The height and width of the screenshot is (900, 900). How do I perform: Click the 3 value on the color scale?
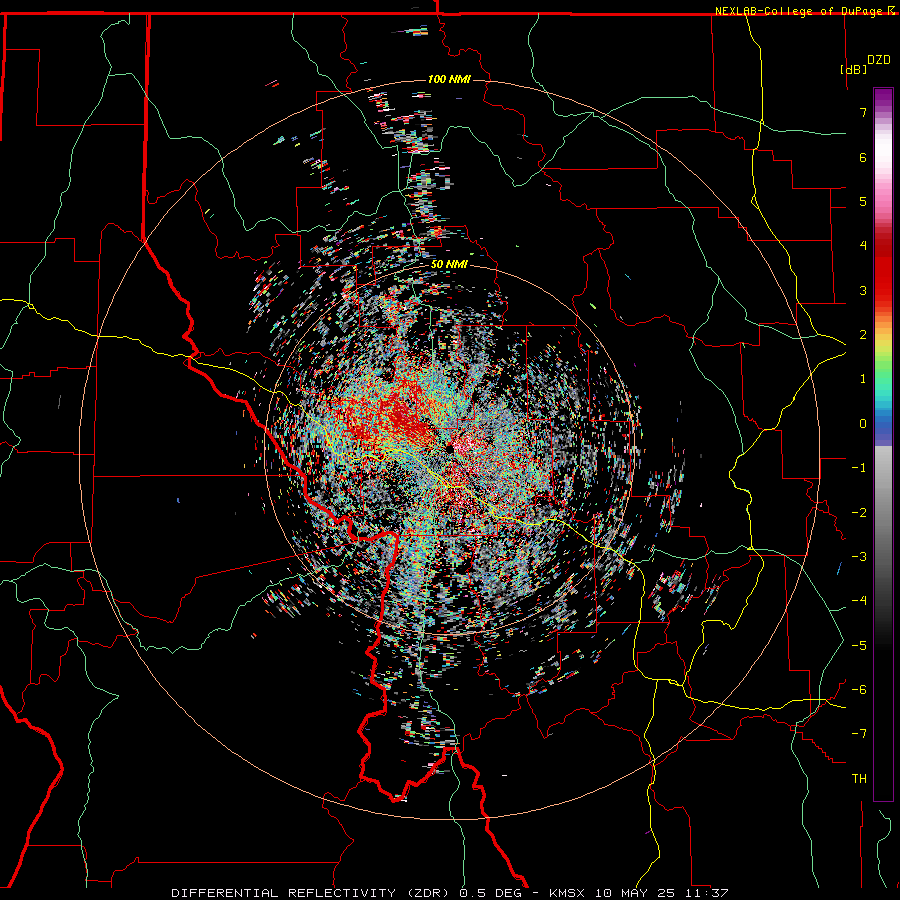point(863,290)
